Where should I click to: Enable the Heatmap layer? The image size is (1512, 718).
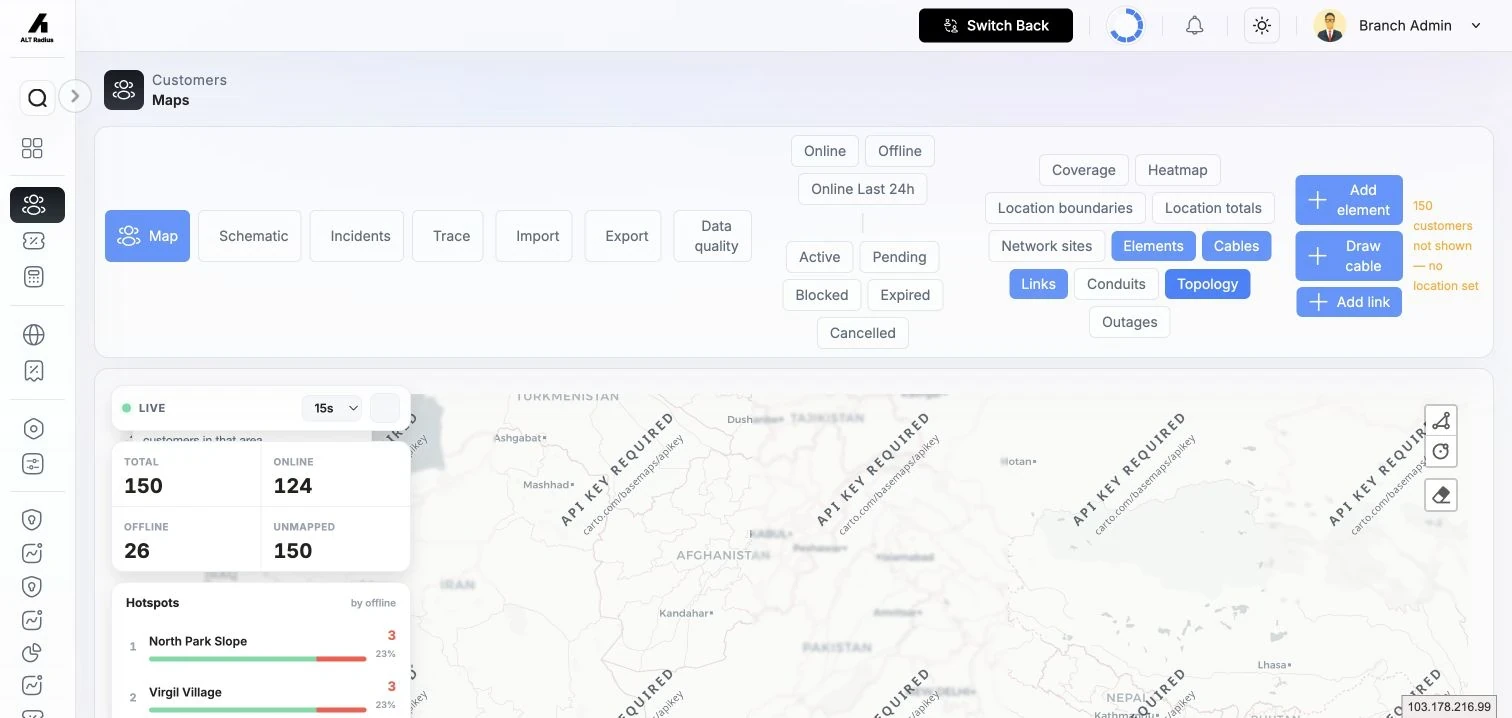pyautogui.click(x=1178, y=170)
